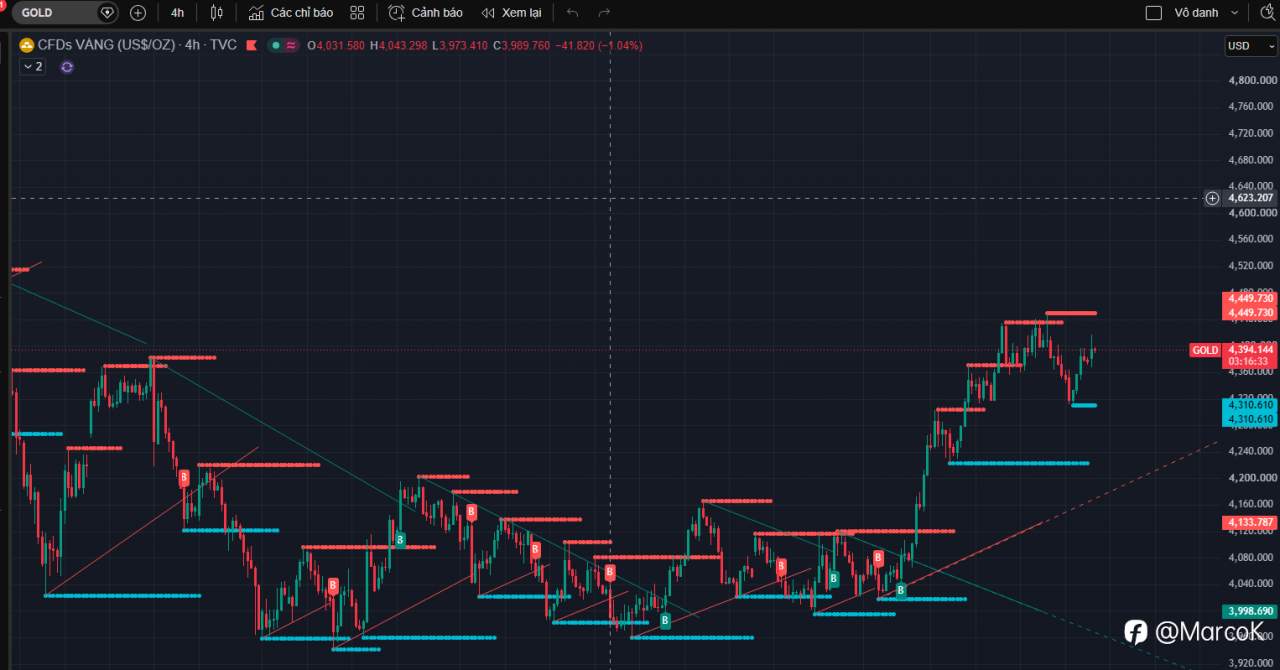Create an alert via Cảnh báo
The image size is (1280, 670).
point(425,13)
